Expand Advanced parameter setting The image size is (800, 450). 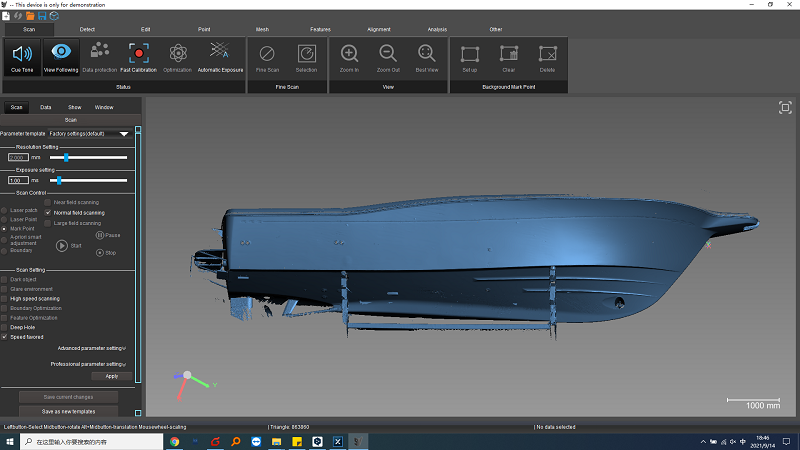(x=91, y=348)
